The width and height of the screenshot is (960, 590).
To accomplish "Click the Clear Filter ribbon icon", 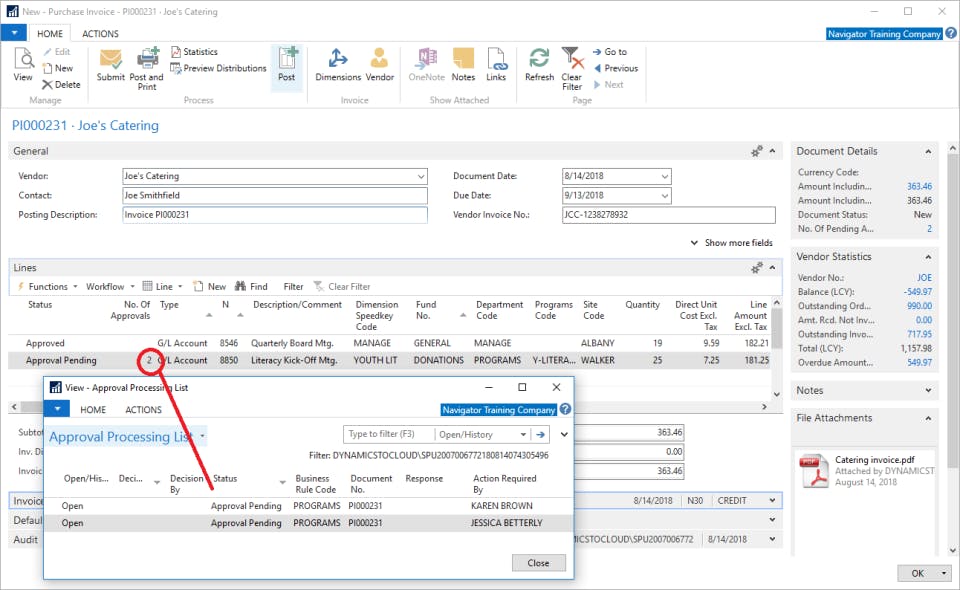I will [571, 60].
